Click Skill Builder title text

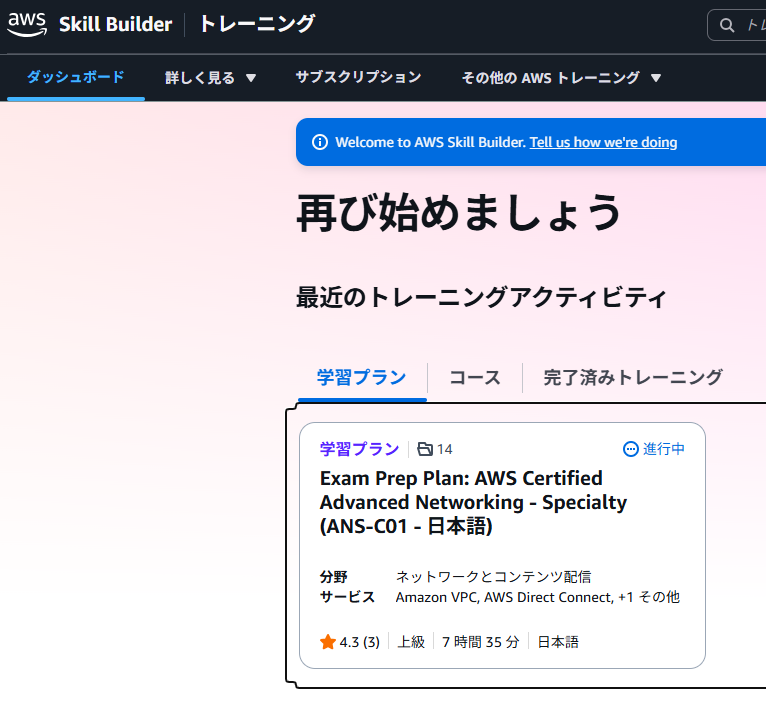pos(115,24)
